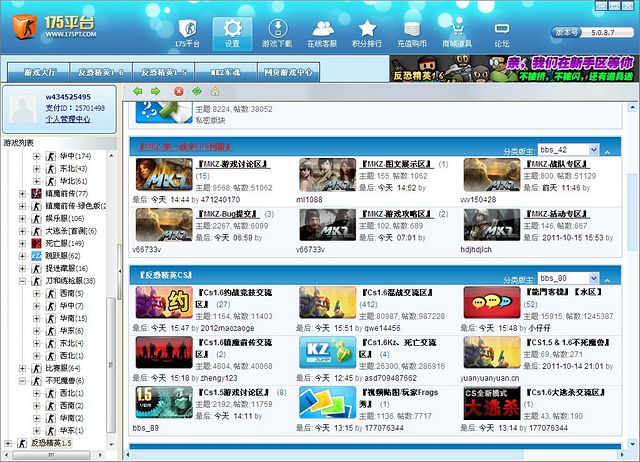Click the home icon in browser toolbar
The height and width of the screenshot is (462, 640).
point(215,91)
